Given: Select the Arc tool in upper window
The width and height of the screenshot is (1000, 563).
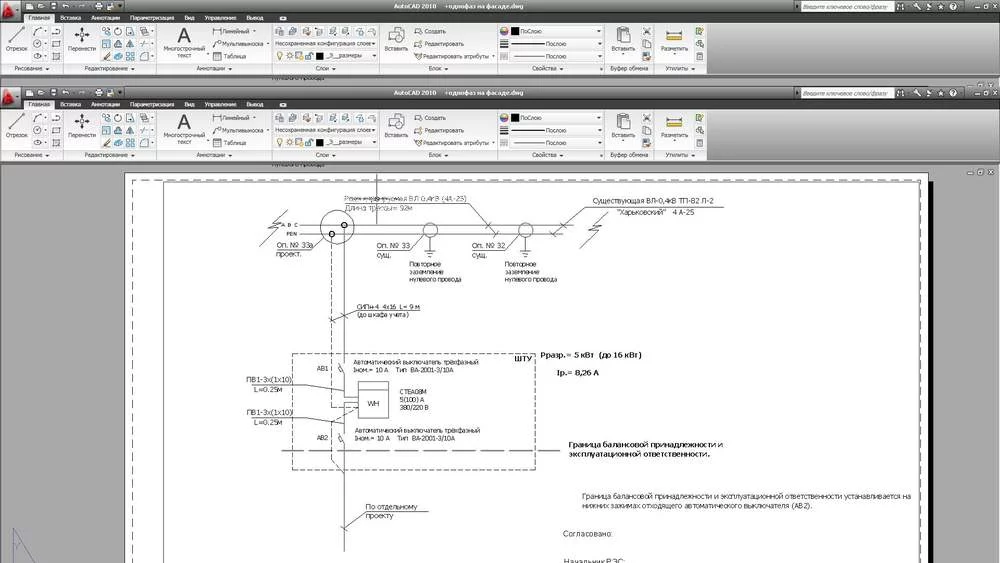Looking at the screenshot, I should 38,31.
